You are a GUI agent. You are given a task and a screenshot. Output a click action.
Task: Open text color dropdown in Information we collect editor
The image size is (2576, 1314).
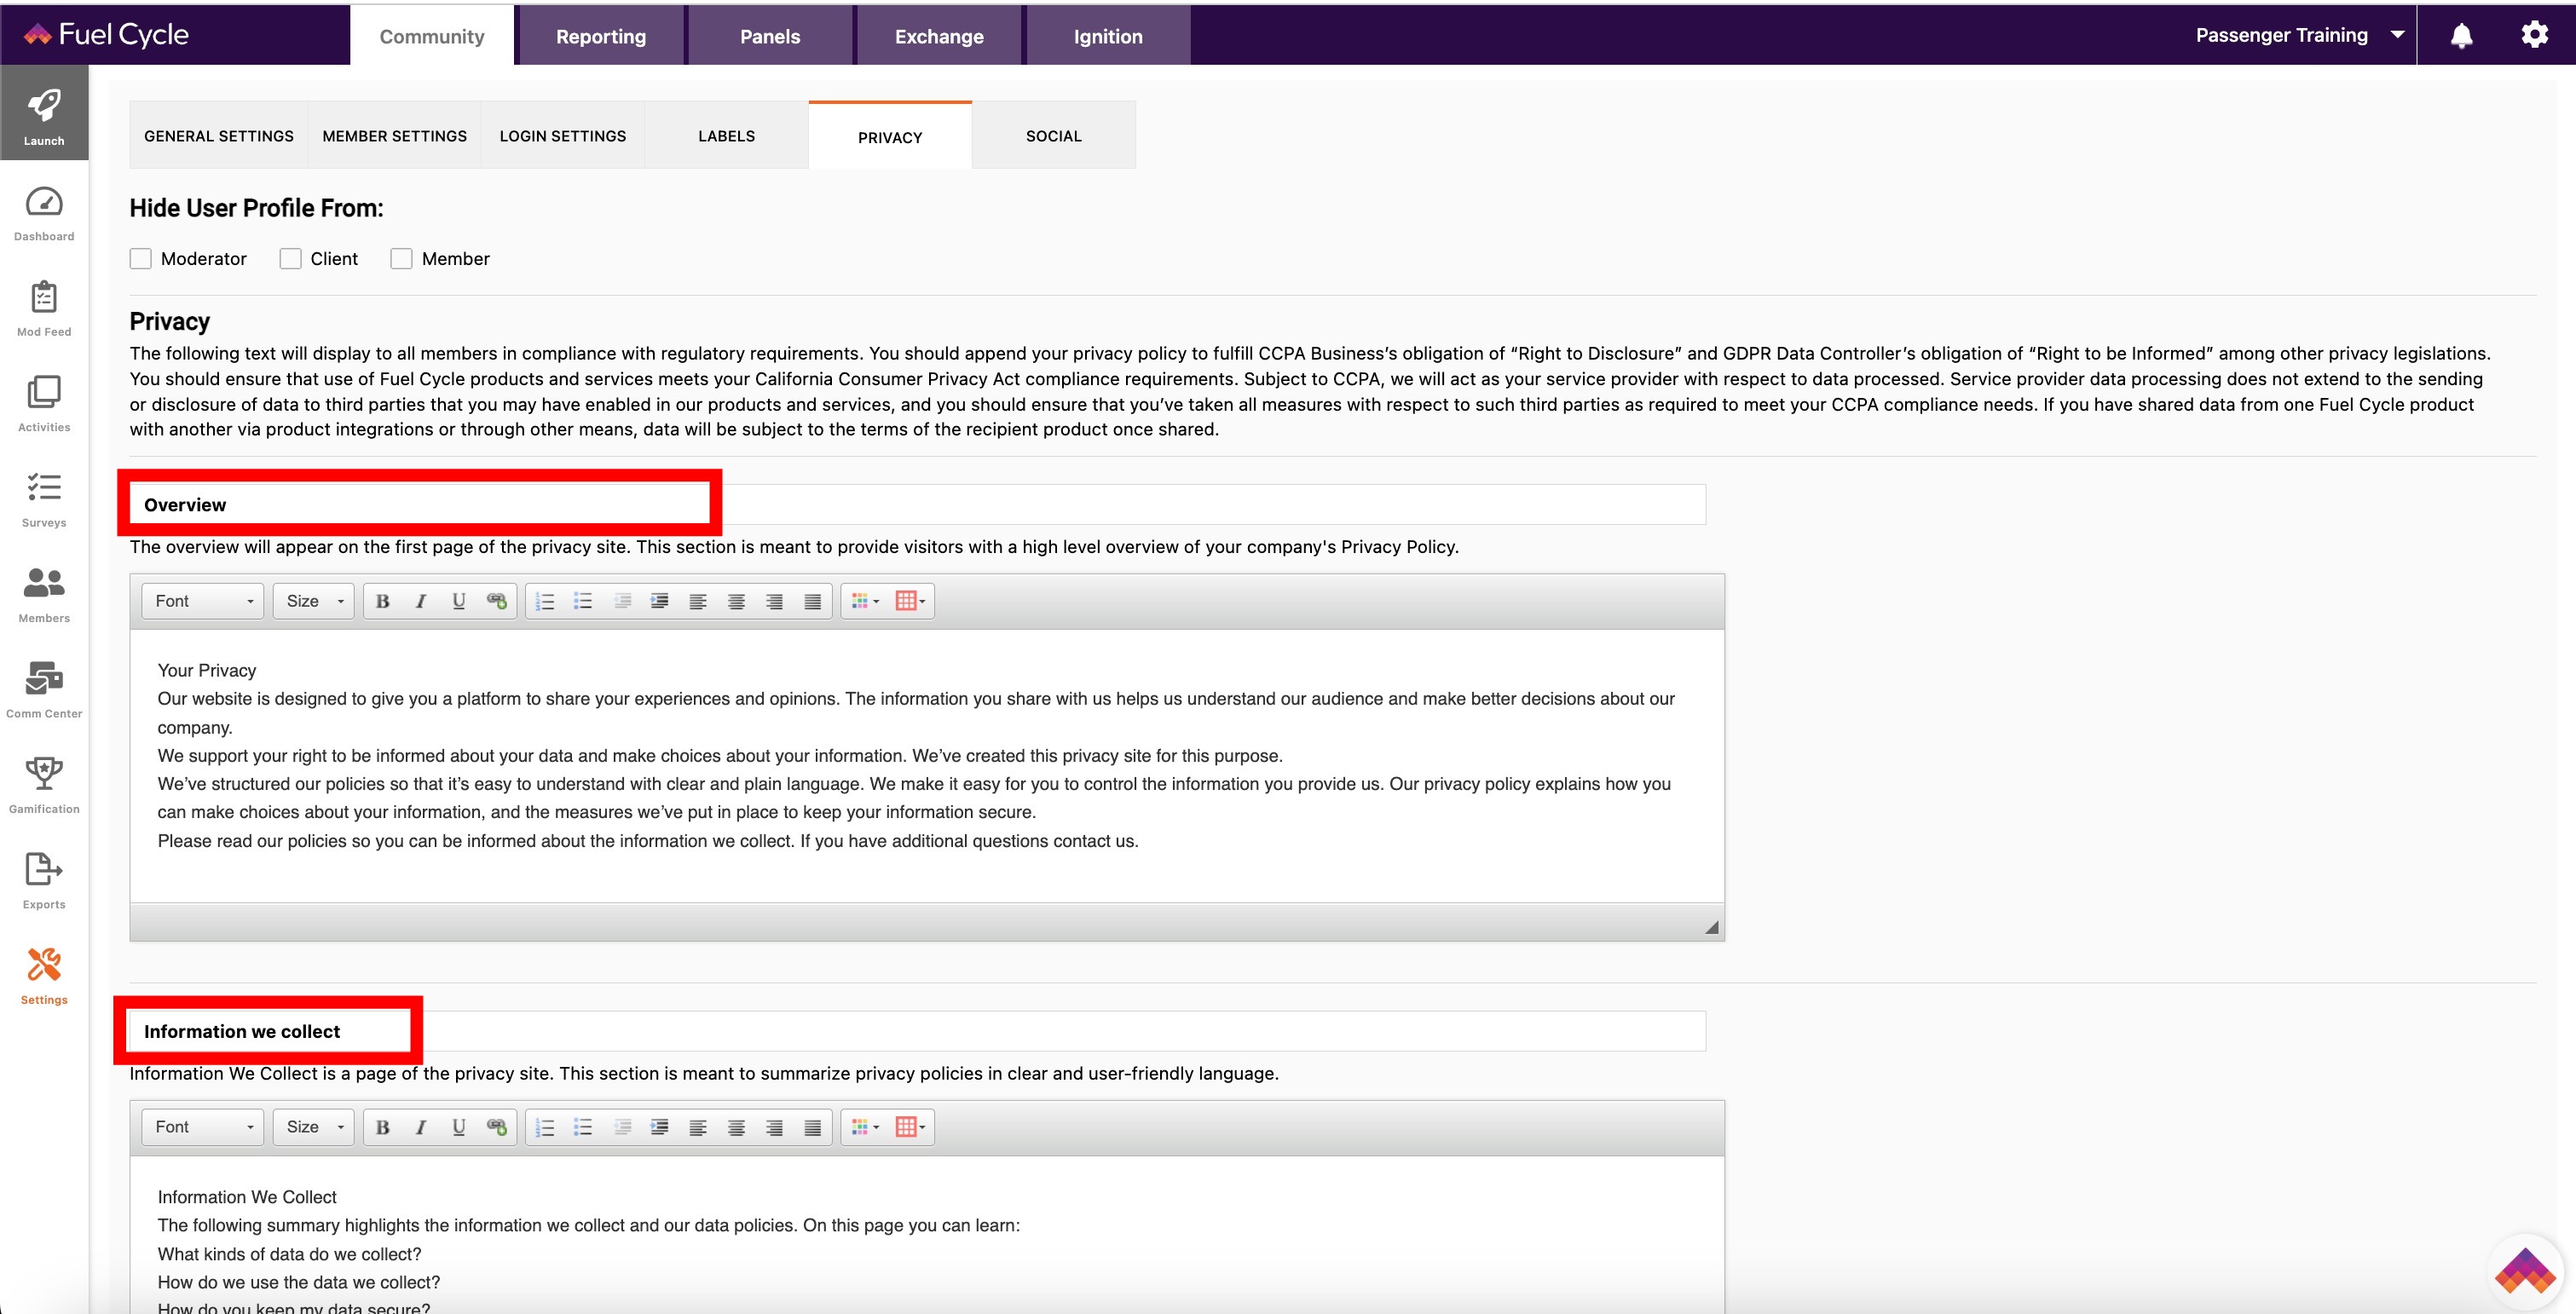pos(865,1127)
